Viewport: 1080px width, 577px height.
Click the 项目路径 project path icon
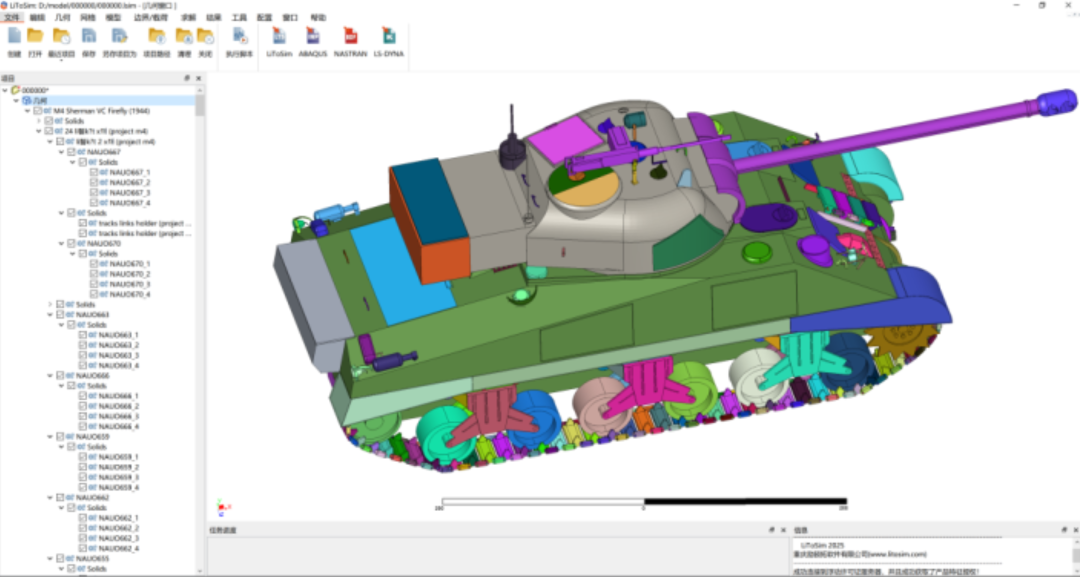coord(156,36)
